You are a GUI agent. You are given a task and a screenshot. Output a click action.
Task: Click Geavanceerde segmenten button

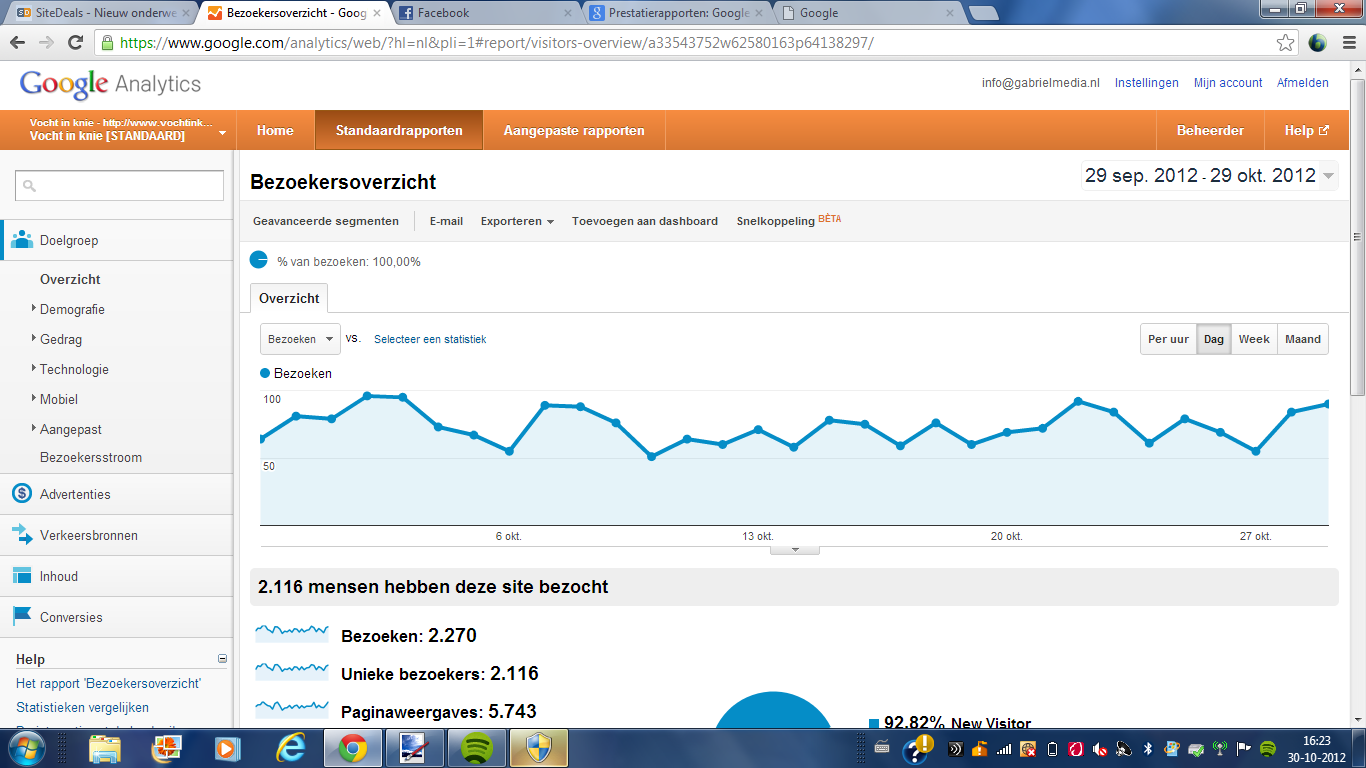[326, 221]
